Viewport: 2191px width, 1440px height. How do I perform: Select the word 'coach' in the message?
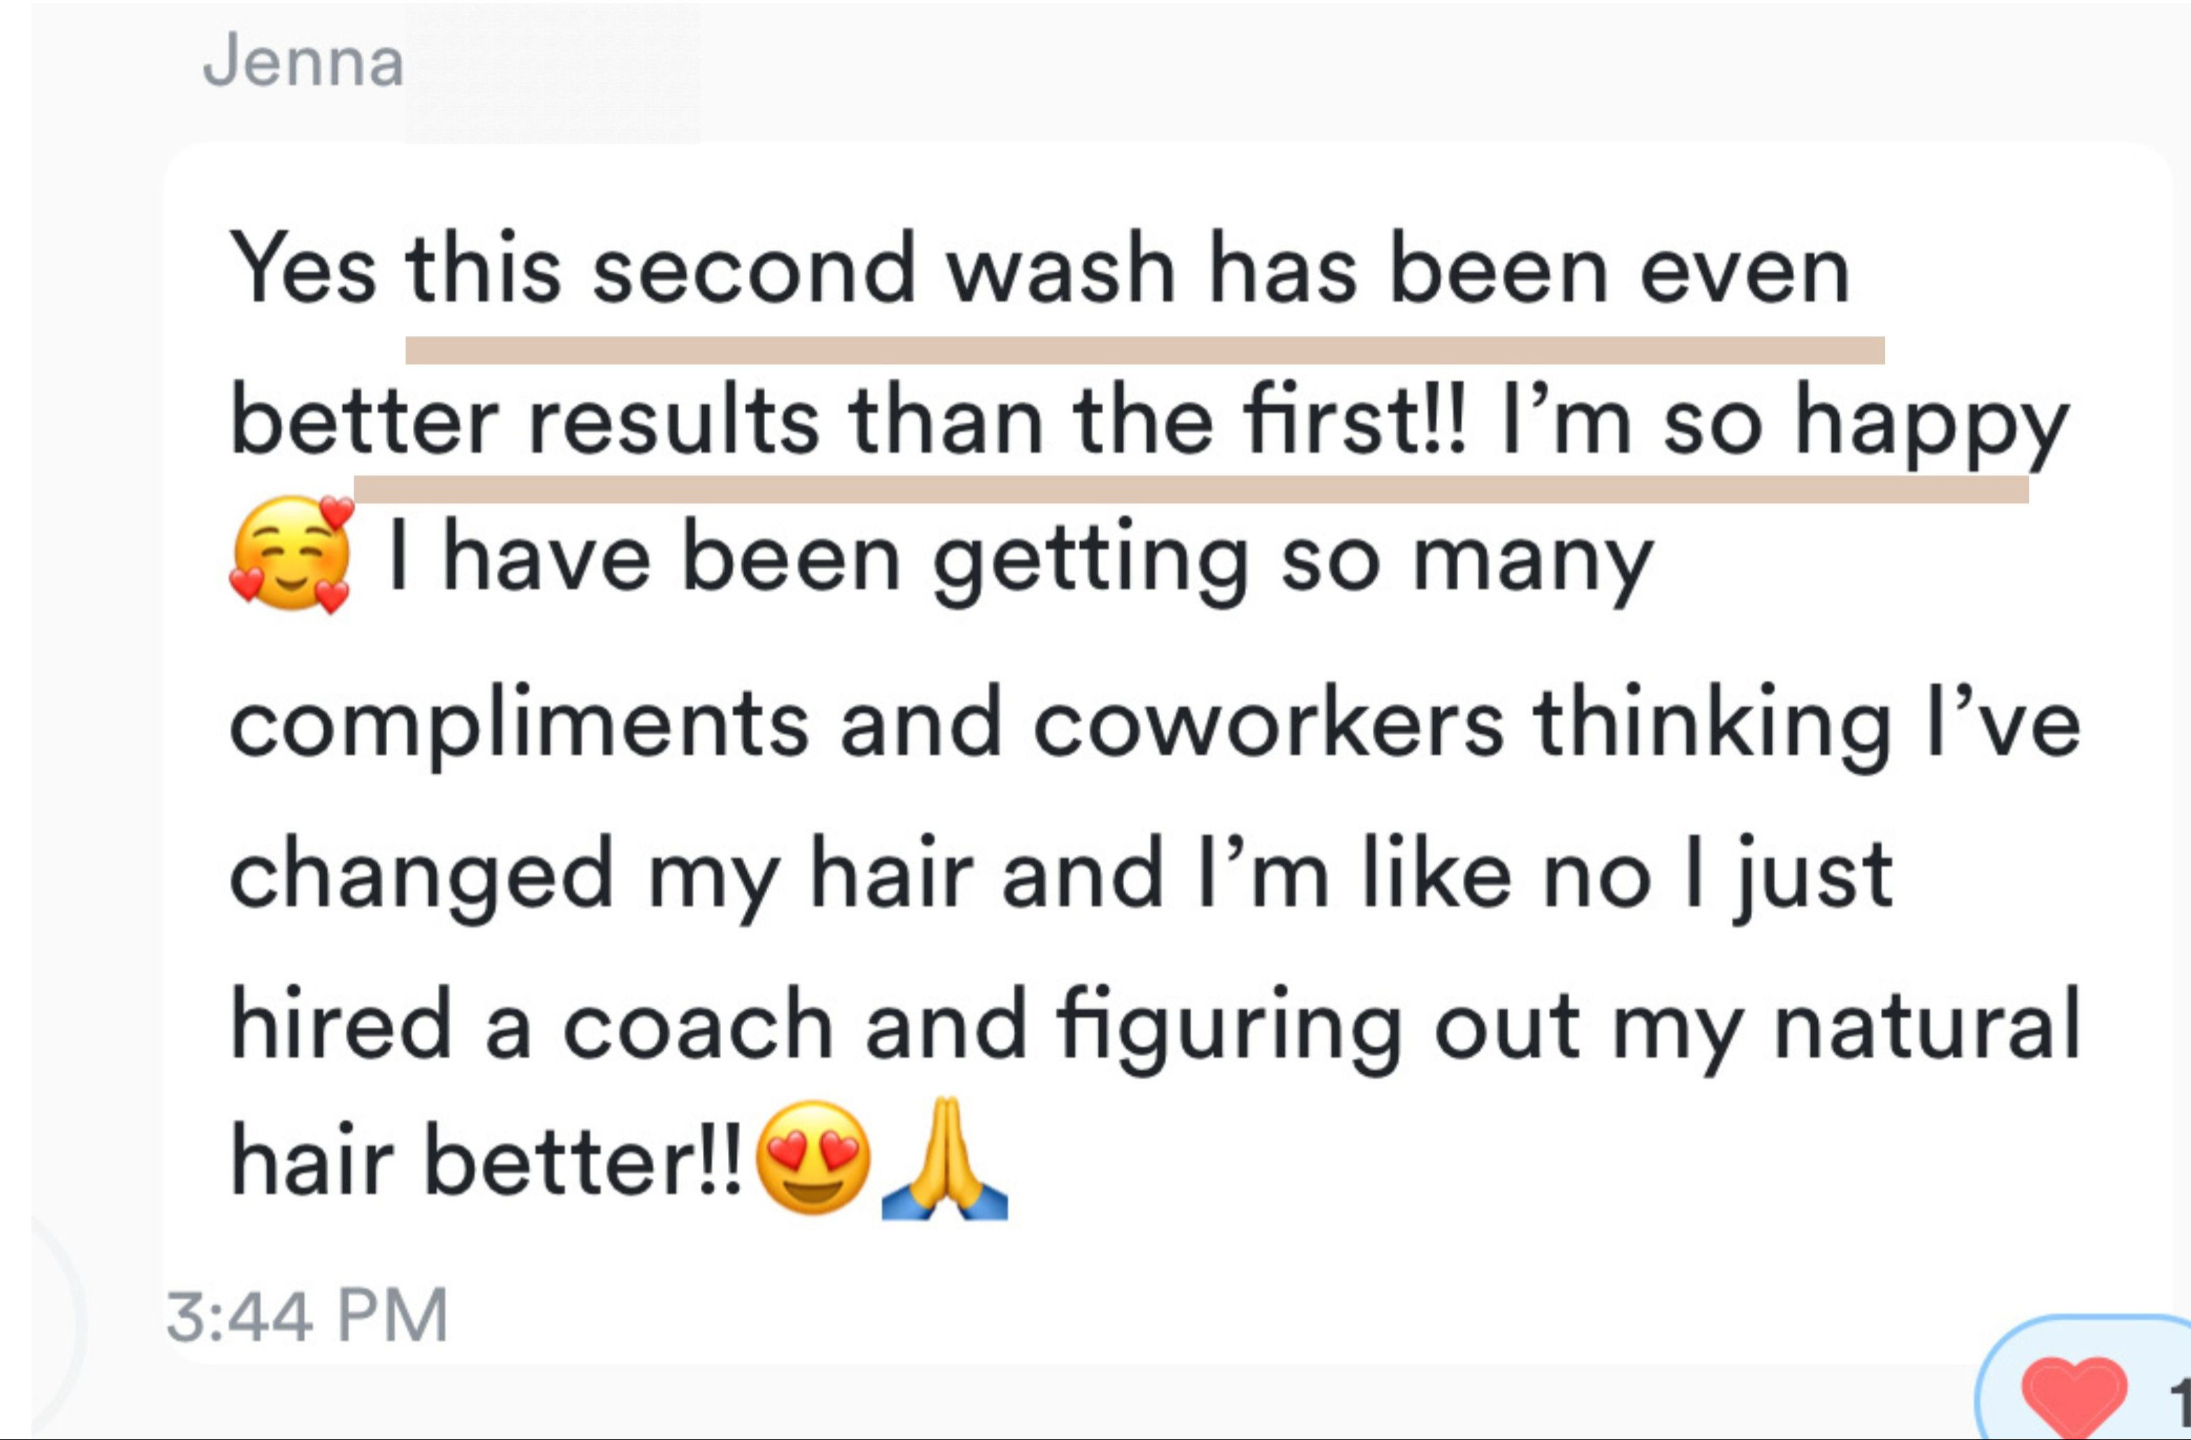698,1024
